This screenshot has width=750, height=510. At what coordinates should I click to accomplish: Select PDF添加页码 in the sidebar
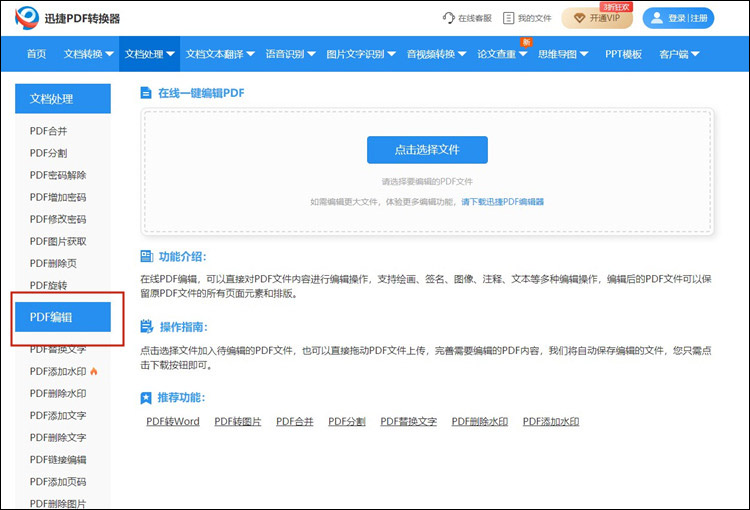point(58,481)
